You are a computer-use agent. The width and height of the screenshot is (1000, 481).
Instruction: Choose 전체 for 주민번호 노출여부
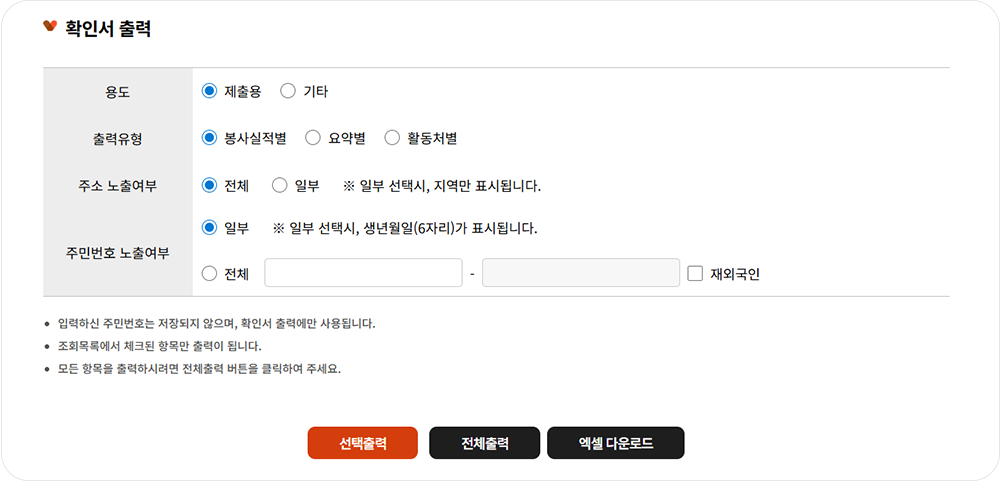click(209, 273)
